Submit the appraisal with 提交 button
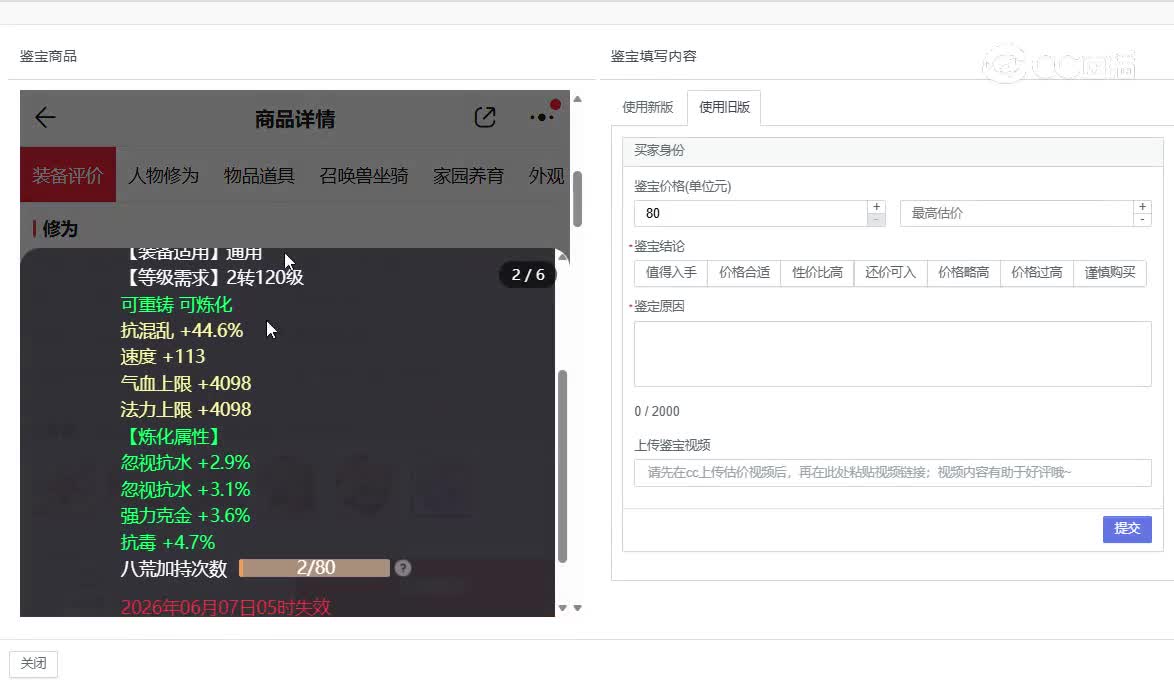1174x688 pixels. click(1127, 529)
